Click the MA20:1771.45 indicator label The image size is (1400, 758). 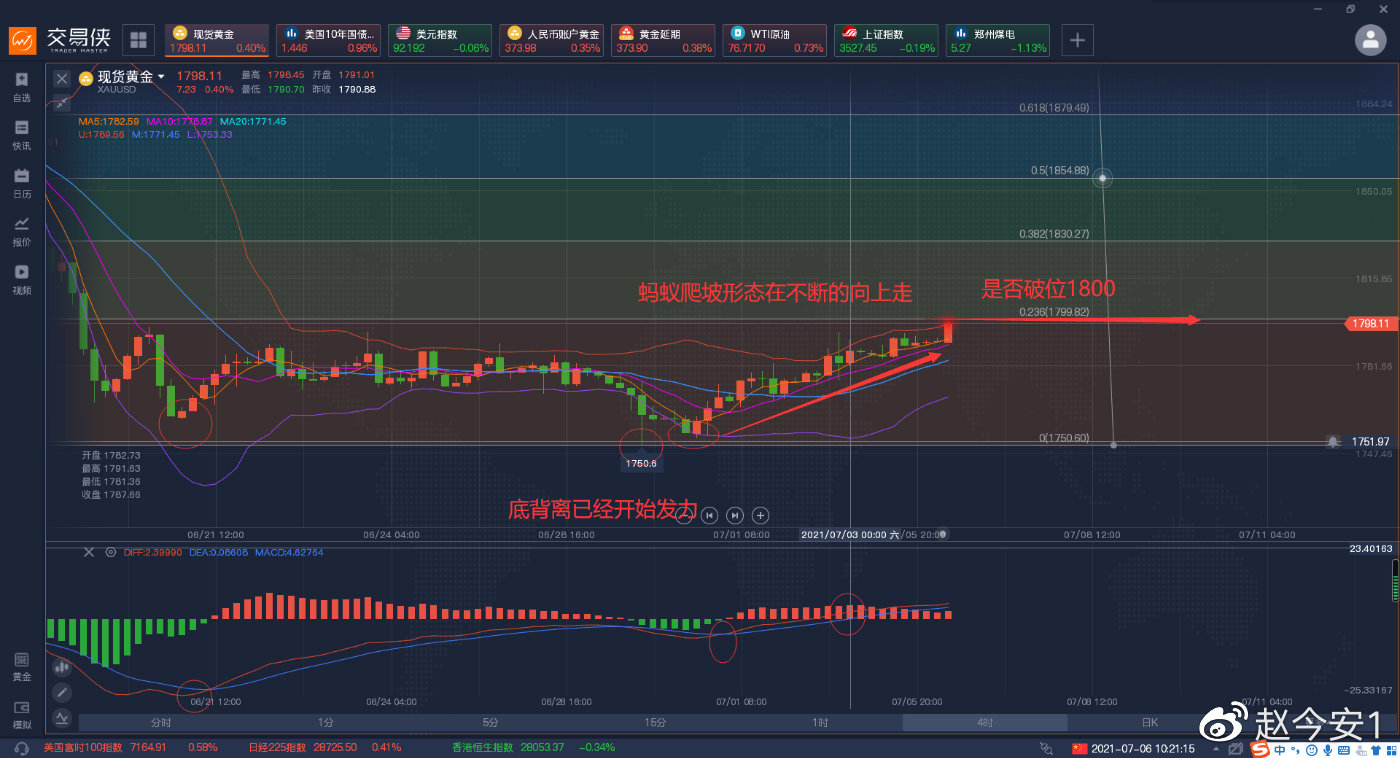pos(253,121)
